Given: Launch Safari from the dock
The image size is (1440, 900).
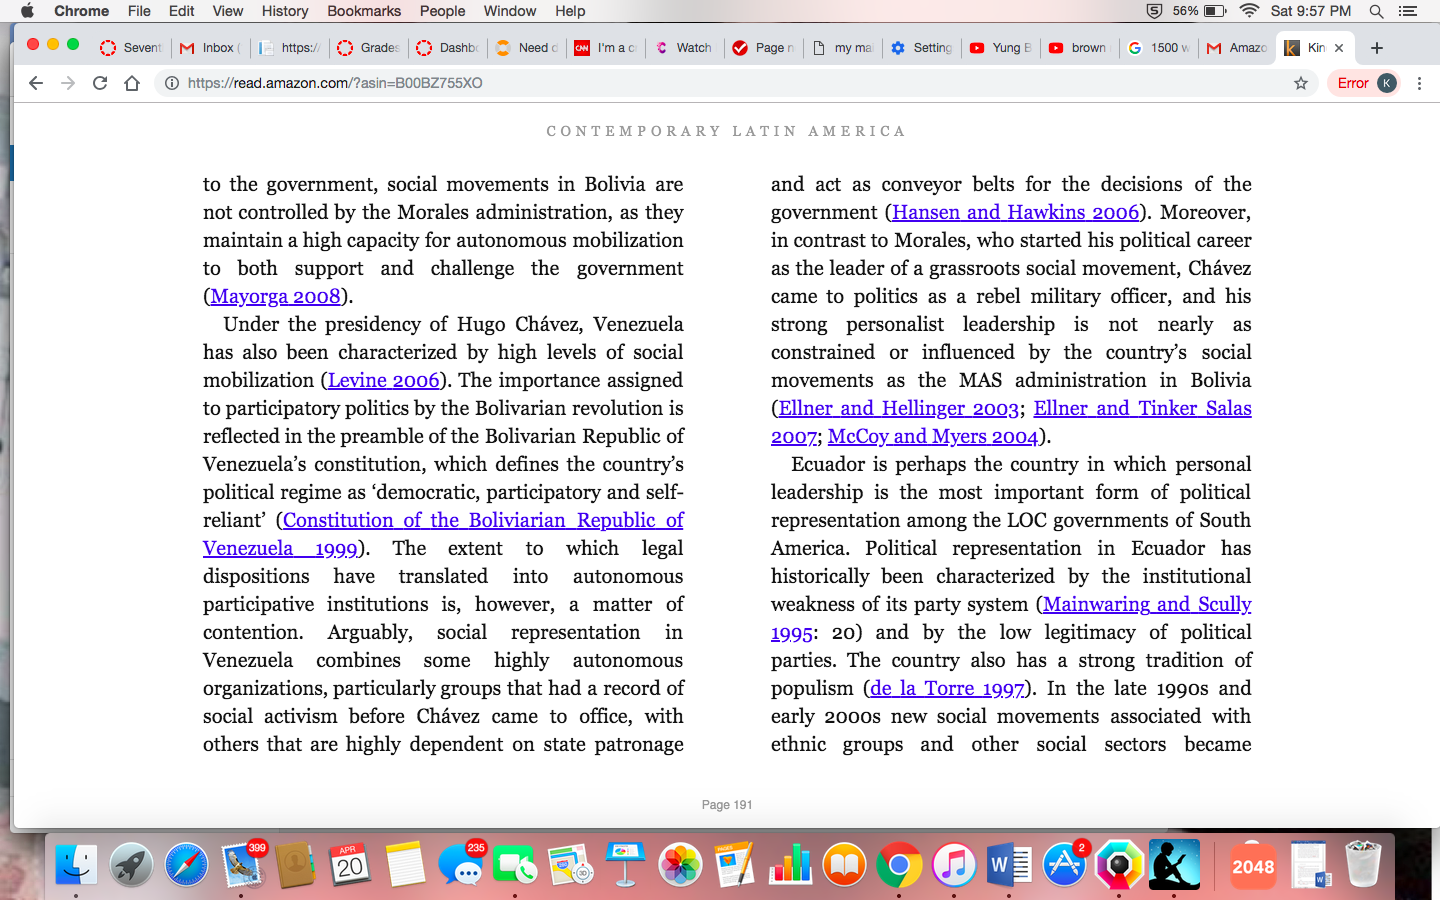Looking at the screenshot, I should tap(186, 864).
